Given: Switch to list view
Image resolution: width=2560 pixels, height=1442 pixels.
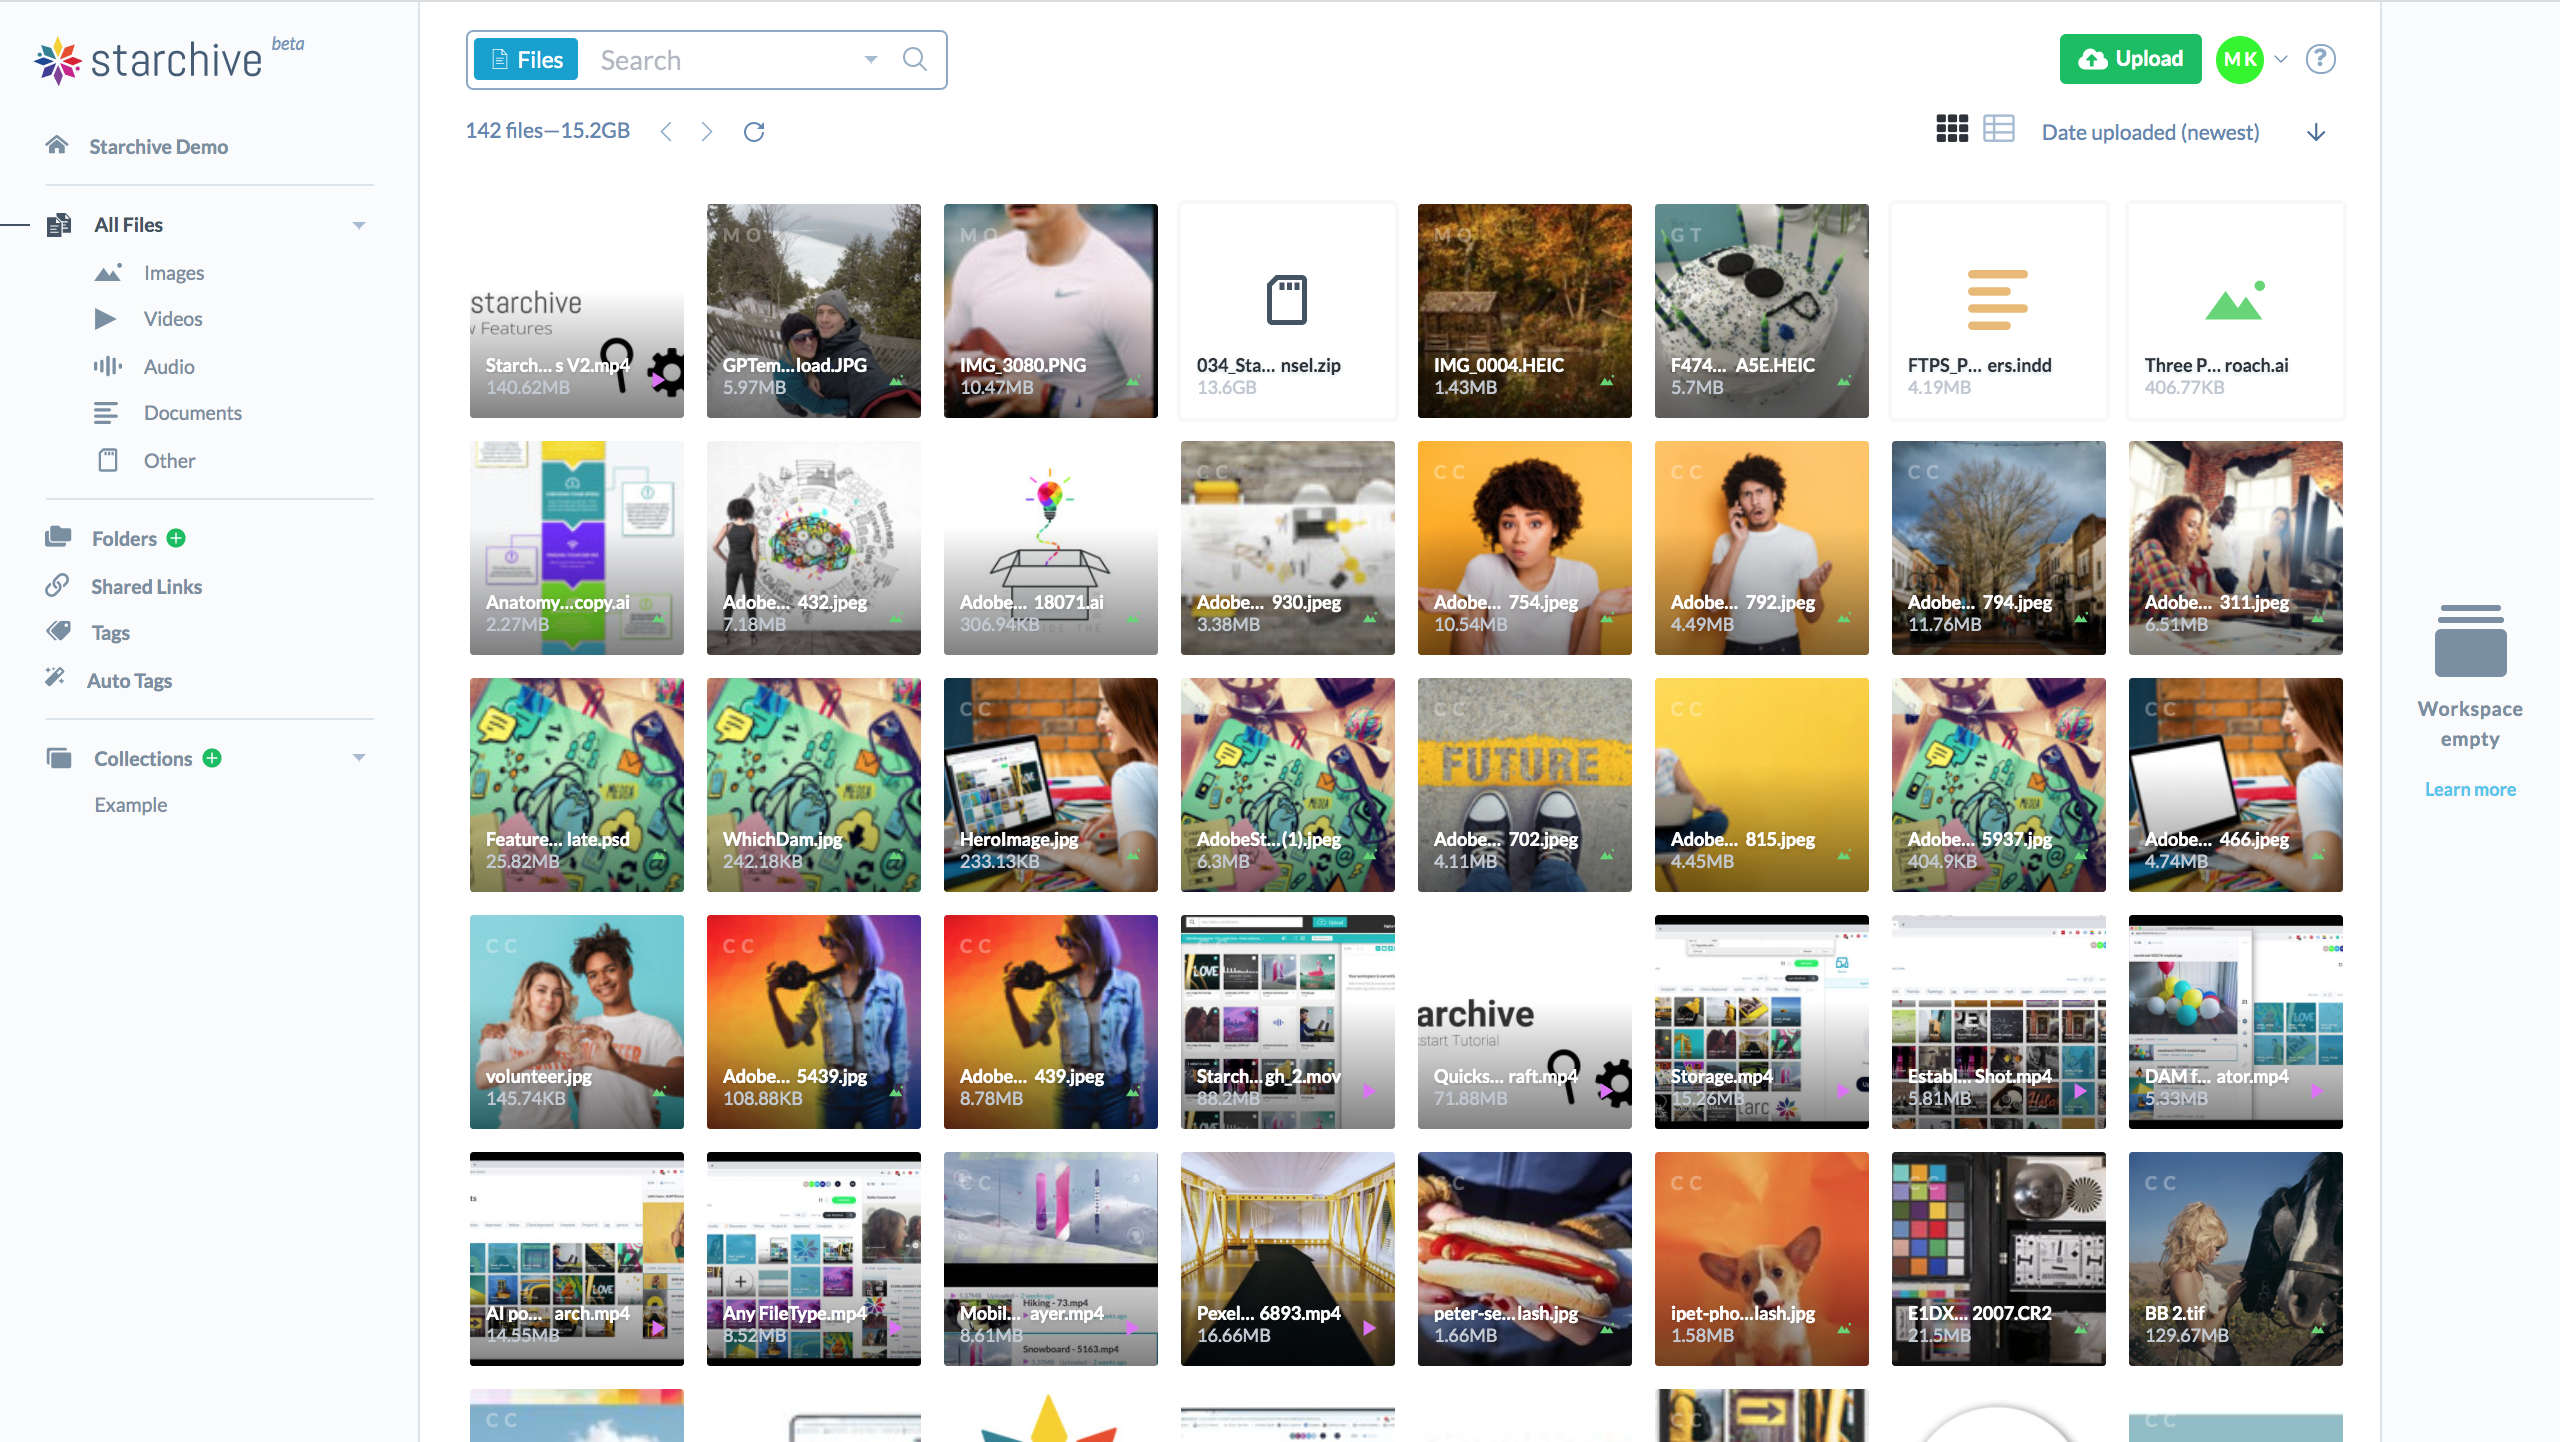Looking at the screenshot, I should click(1997, 129).
